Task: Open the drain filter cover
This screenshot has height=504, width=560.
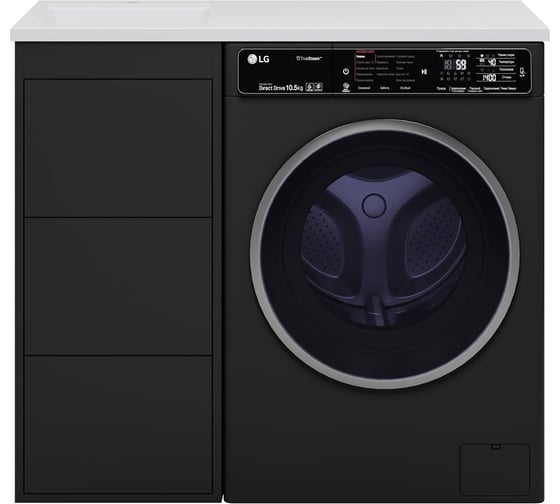Action: click(495, 470)
